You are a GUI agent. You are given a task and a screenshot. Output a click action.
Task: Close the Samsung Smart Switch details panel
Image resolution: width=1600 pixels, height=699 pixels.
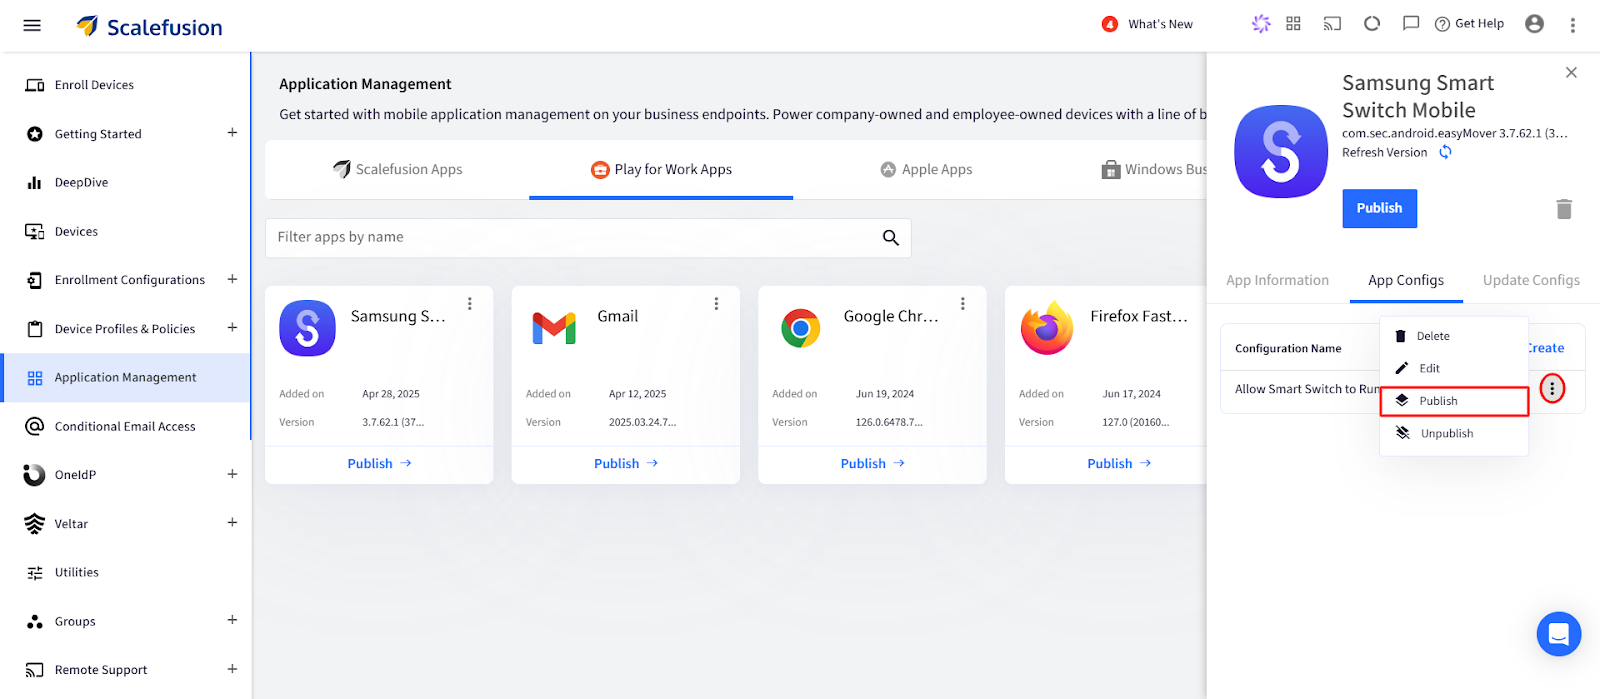[x=1571, y=72]
